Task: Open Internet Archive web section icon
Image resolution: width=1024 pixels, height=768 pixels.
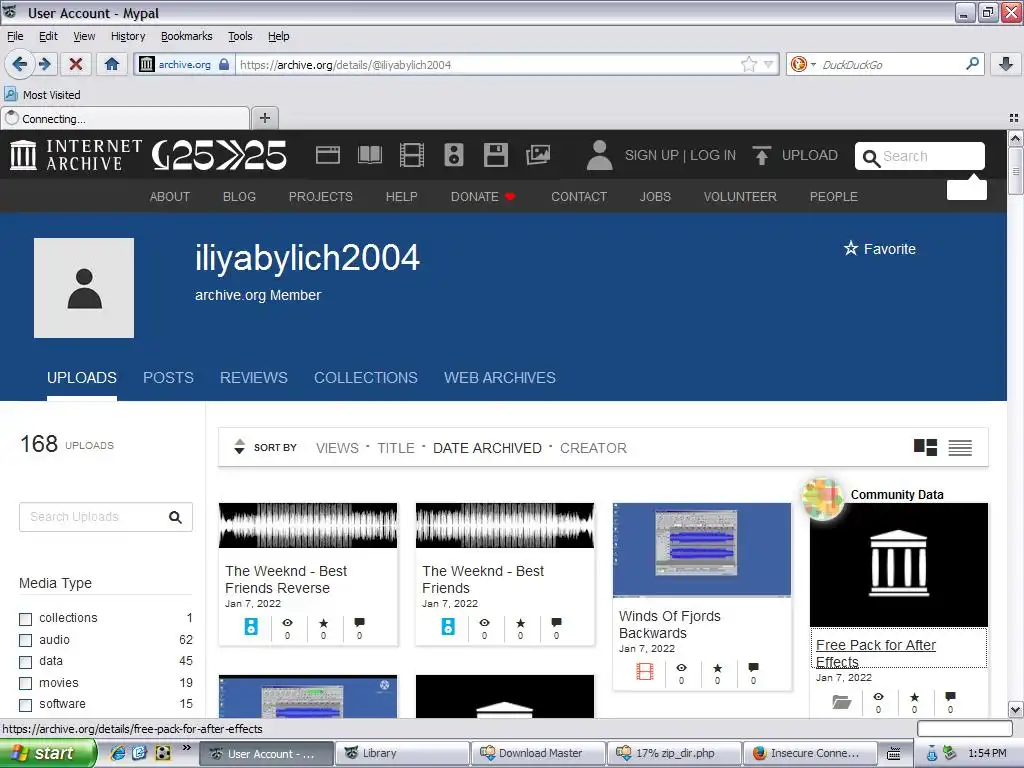Action: [327, 155]
